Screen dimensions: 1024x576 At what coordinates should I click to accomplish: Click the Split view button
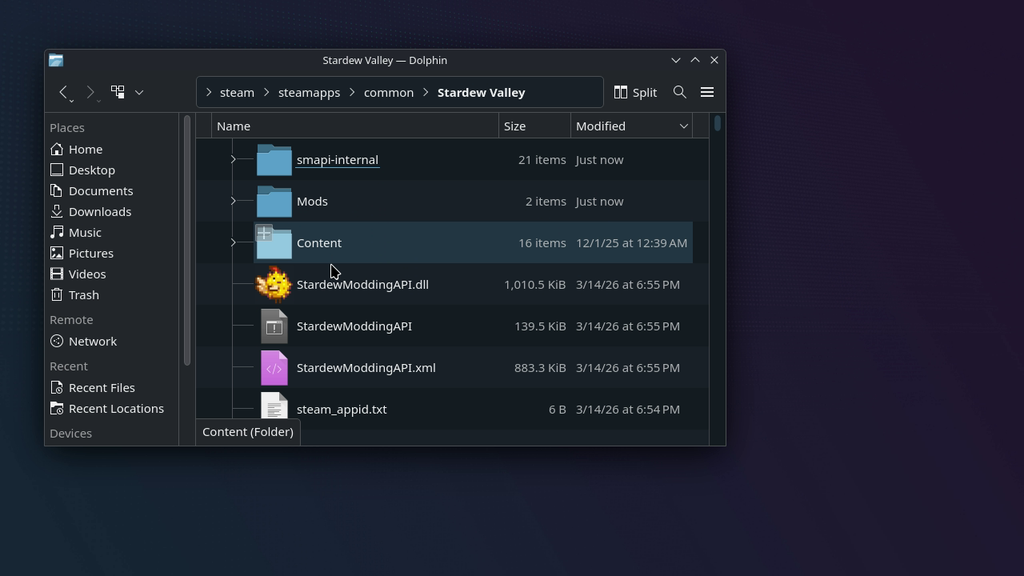coord(635,92)
